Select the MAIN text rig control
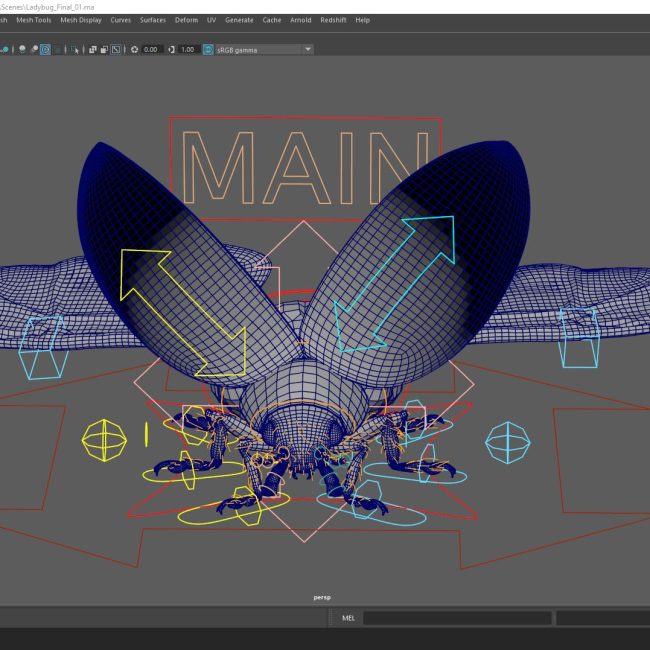Image resolution: width=650 pixels, height=650 pixels. click(x=306, y=168)
